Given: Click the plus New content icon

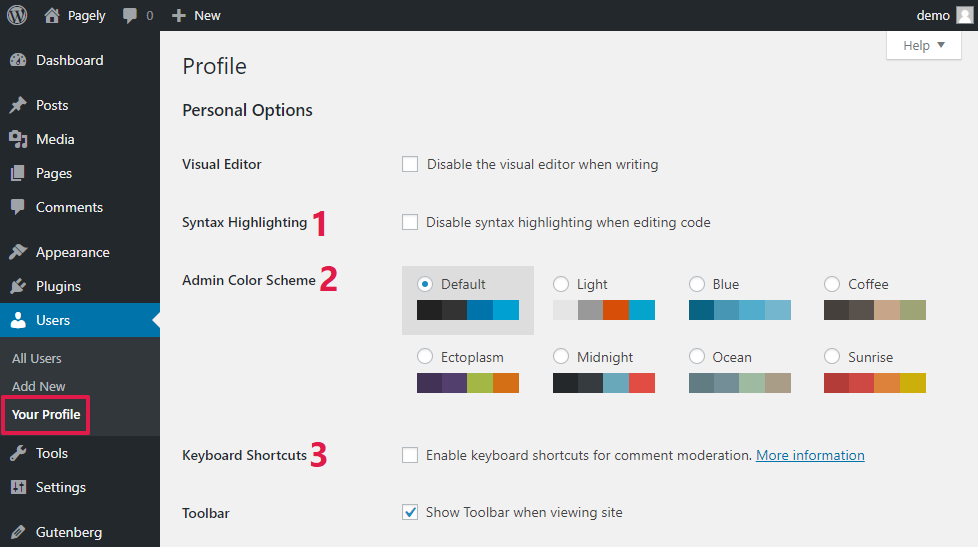Looking at the screenshot, I should click(179, 16).
